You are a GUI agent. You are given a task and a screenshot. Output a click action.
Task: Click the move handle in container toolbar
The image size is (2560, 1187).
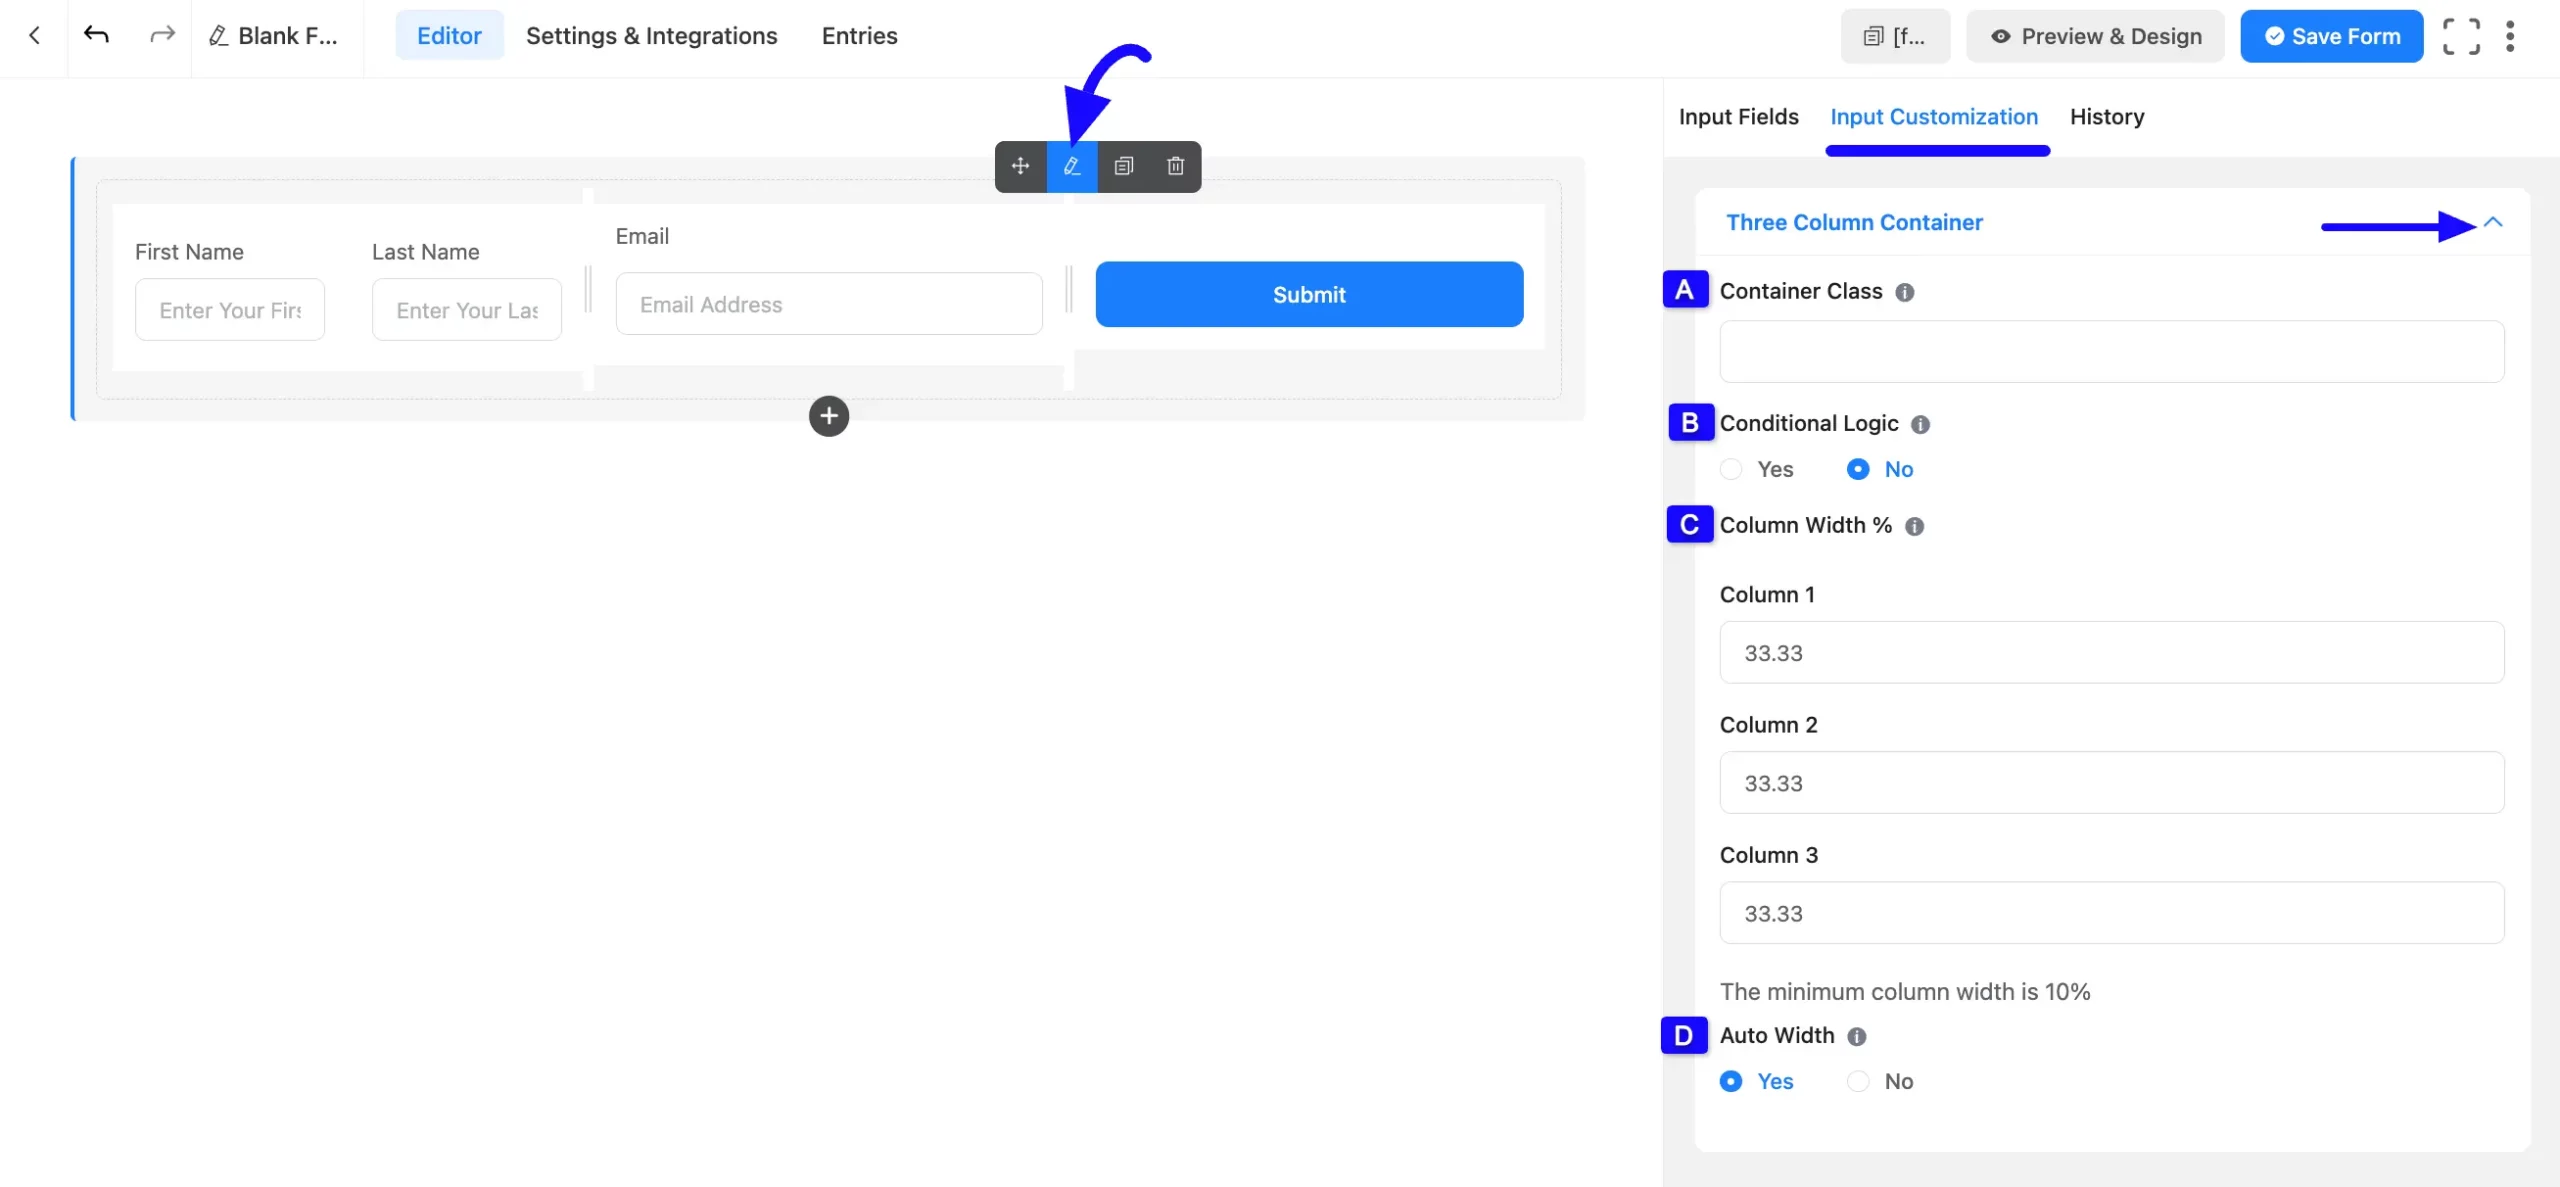click(x=1020, y=166)
